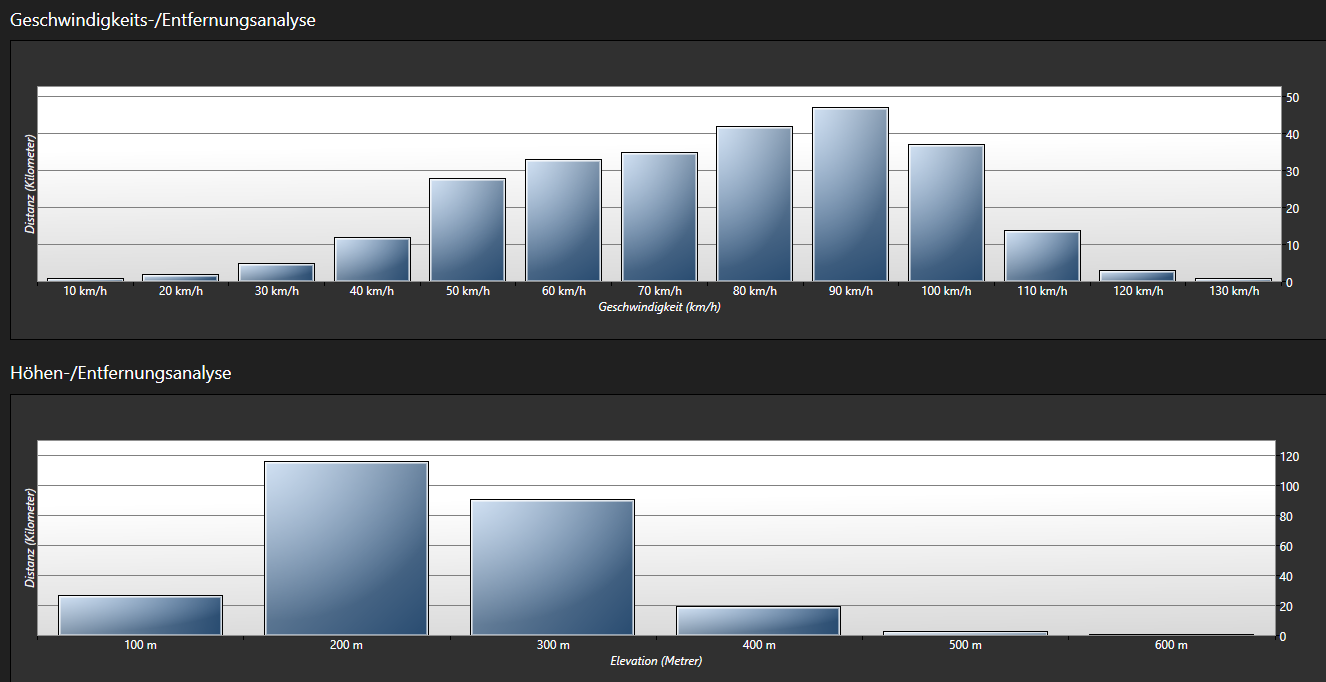Click the Geschwindigkeit (km/h) axis title
The image size is (1326, 682).
(659, 307)
